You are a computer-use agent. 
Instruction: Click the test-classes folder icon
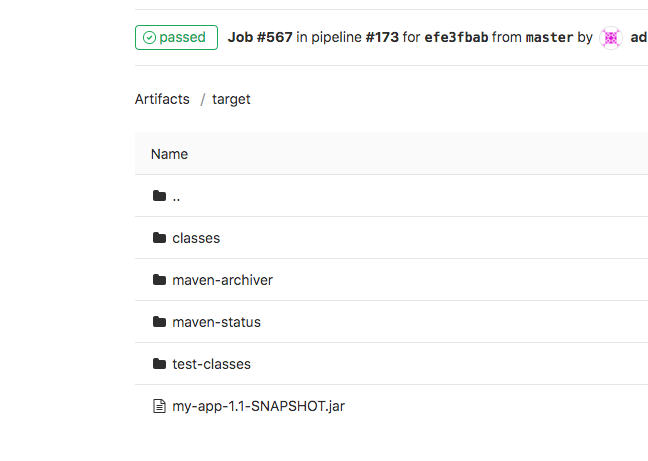(x=160, y=364)
